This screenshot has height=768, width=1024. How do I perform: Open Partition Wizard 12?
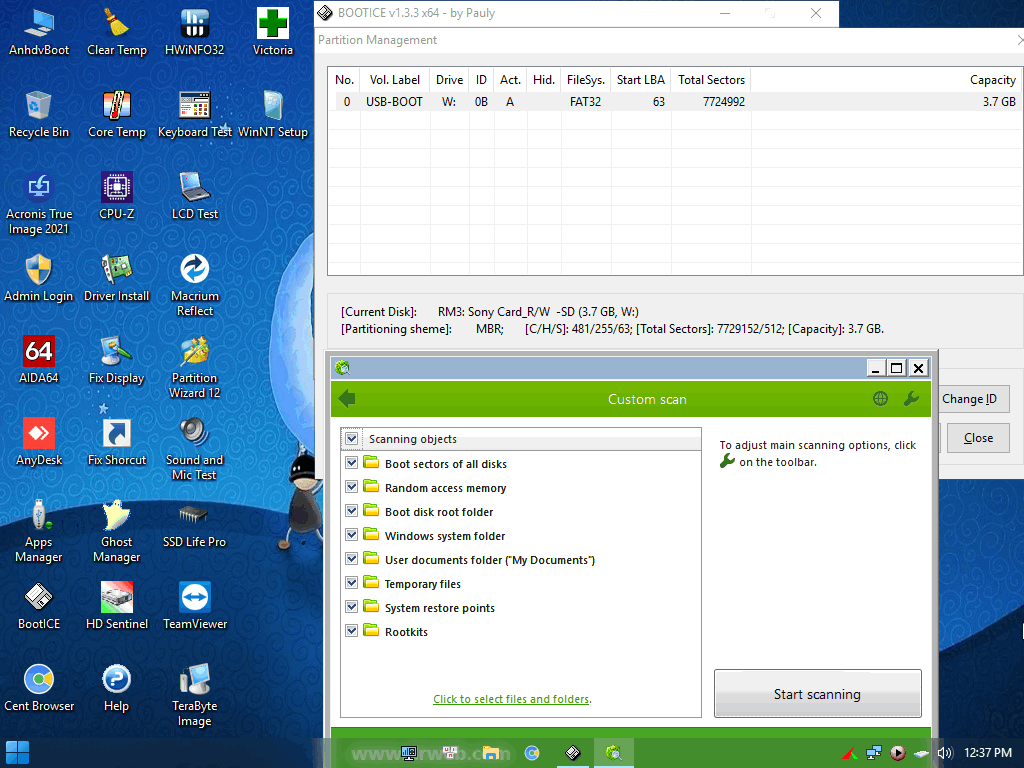195,368
